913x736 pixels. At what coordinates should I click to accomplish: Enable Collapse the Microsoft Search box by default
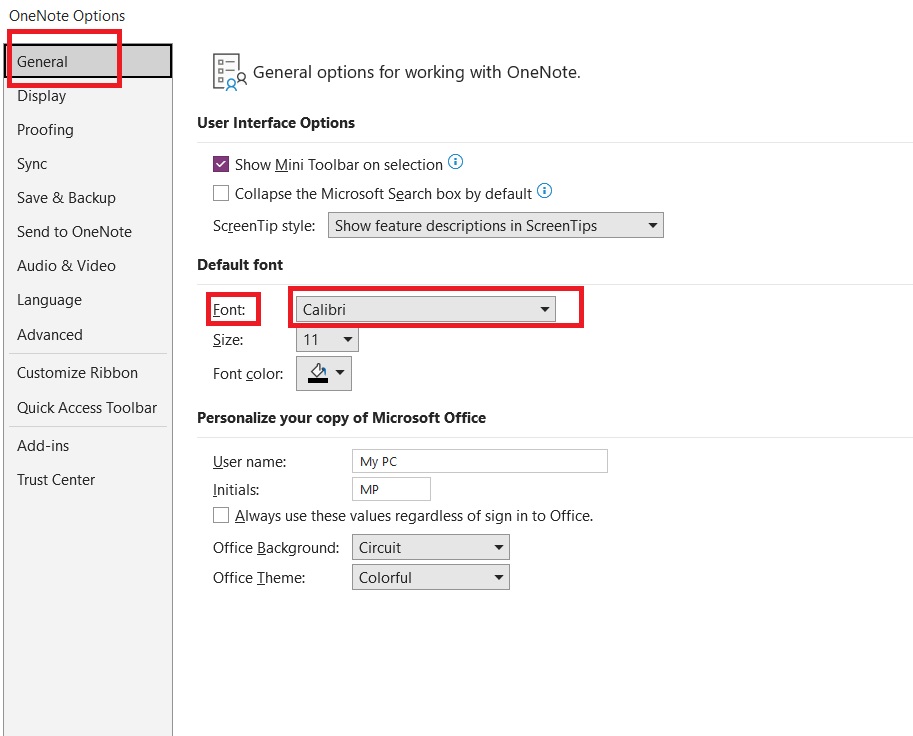click(x=221, y=193)
